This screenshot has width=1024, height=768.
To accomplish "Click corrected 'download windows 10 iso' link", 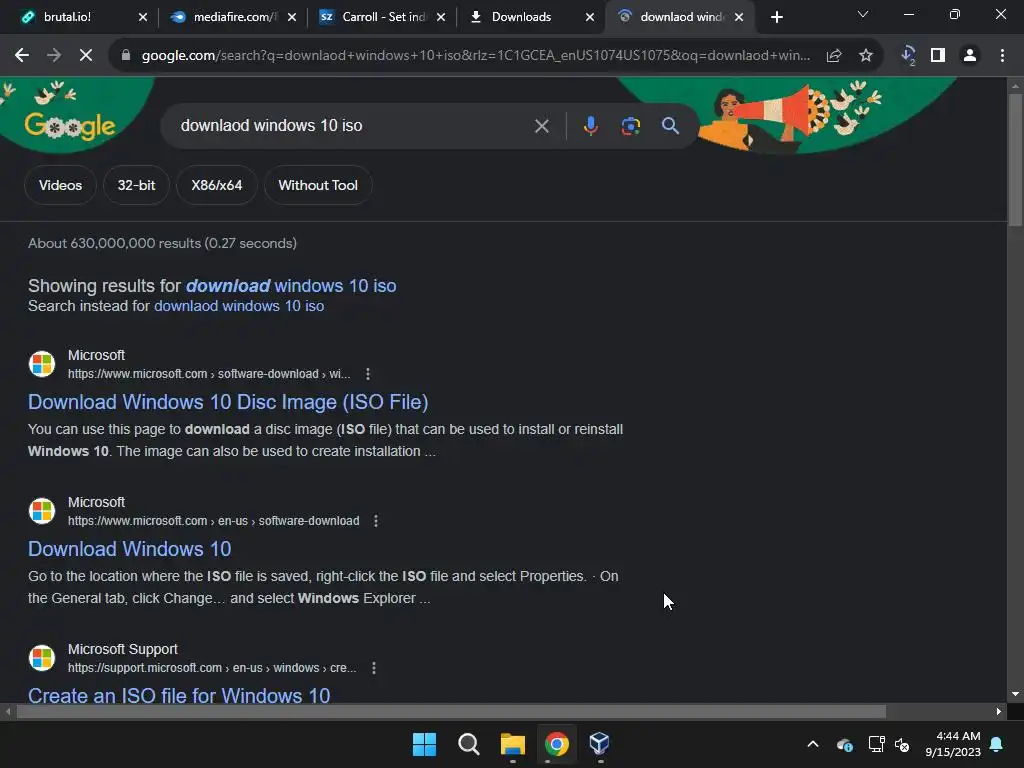I will [x=291, y=285].
